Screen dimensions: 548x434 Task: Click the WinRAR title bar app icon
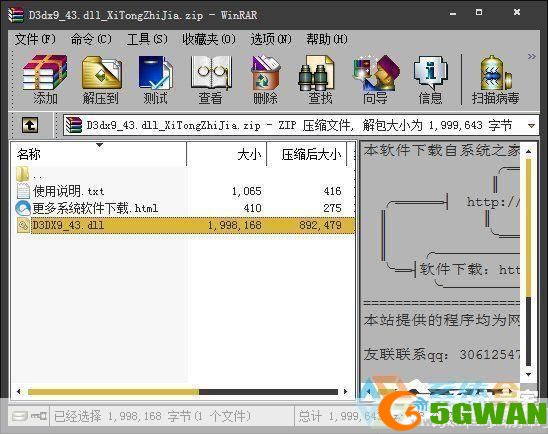click(16, 15)
